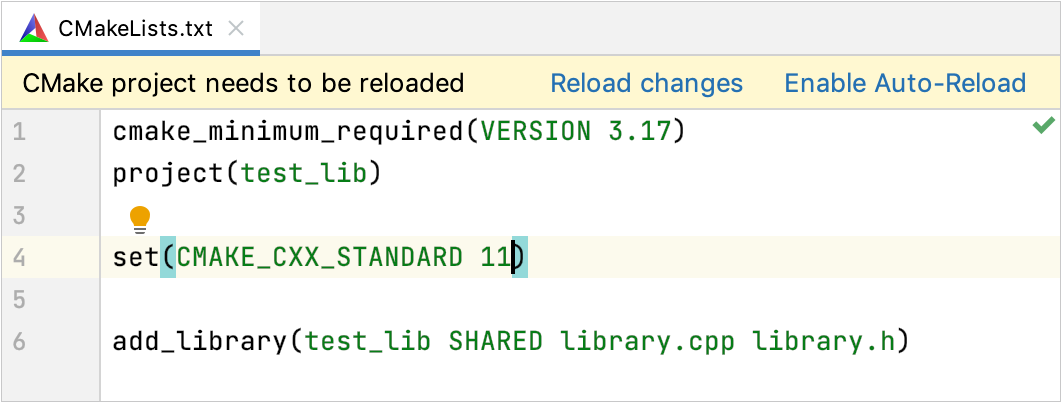This screenshot has width=1062, height=403.
Task: Select the CMakeLists.txt editor tab
Action: pyautogui.click(x=135, y=28)
